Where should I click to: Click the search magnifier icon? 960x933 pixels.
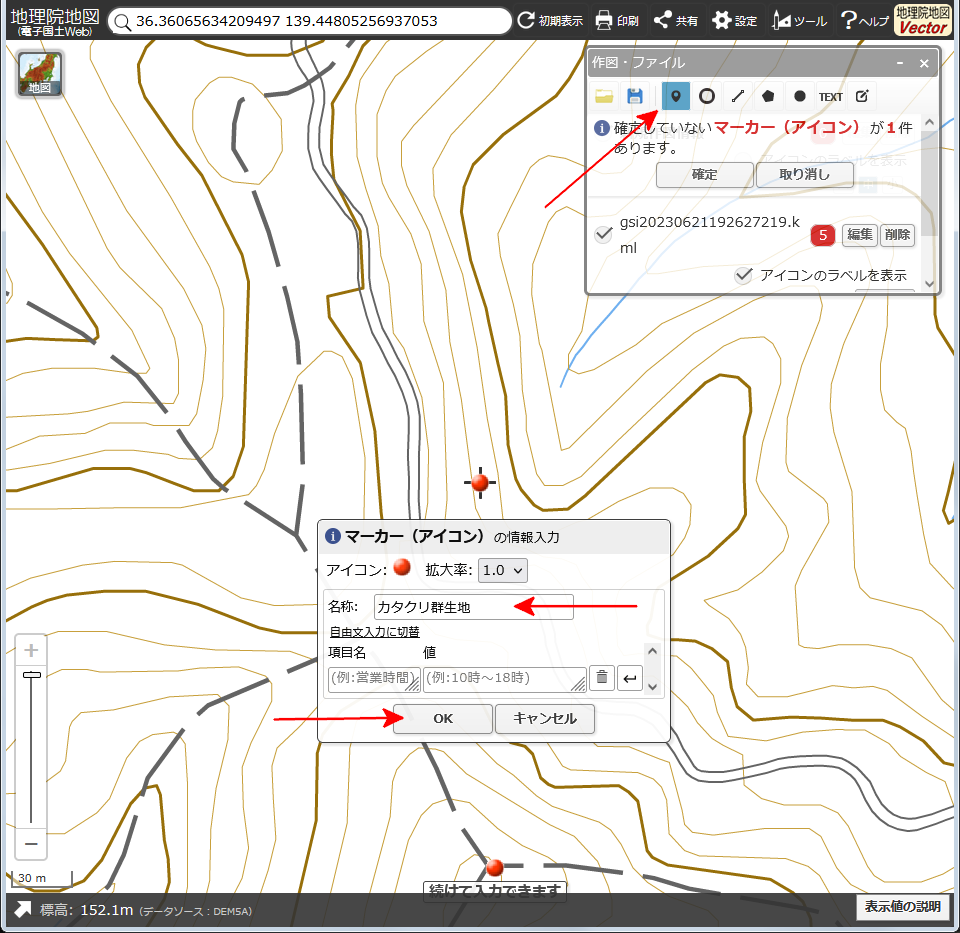(x=122, y=22)
